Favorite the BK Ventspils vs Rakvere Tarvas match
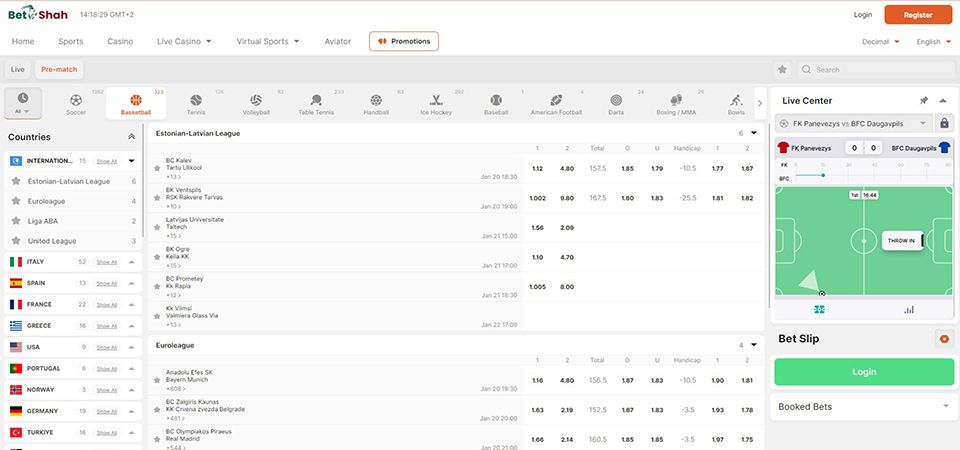The height and width of the screenshot is (450, 960). [x=157, y=198]
